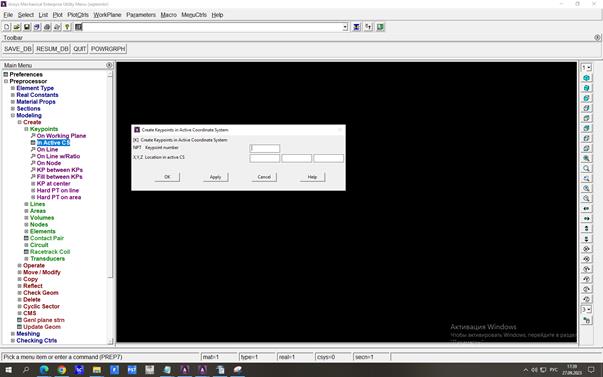Click the Zoom Out magnifier icon
This screenshot has width=603, height=377.
pos(586,198)
